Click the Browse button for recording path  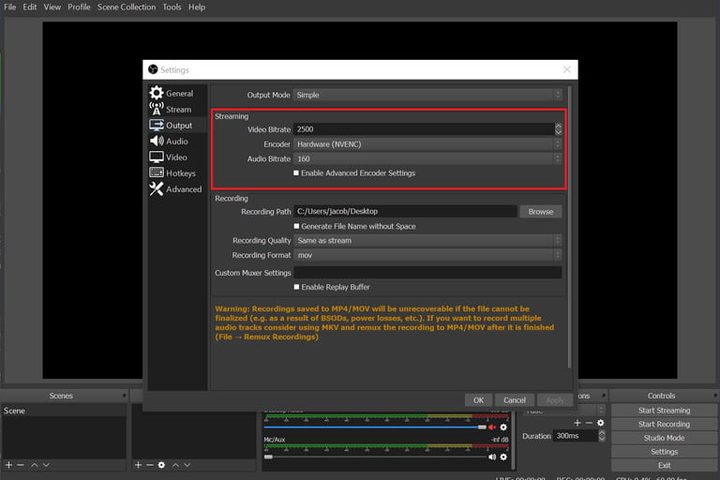[540, 212]
